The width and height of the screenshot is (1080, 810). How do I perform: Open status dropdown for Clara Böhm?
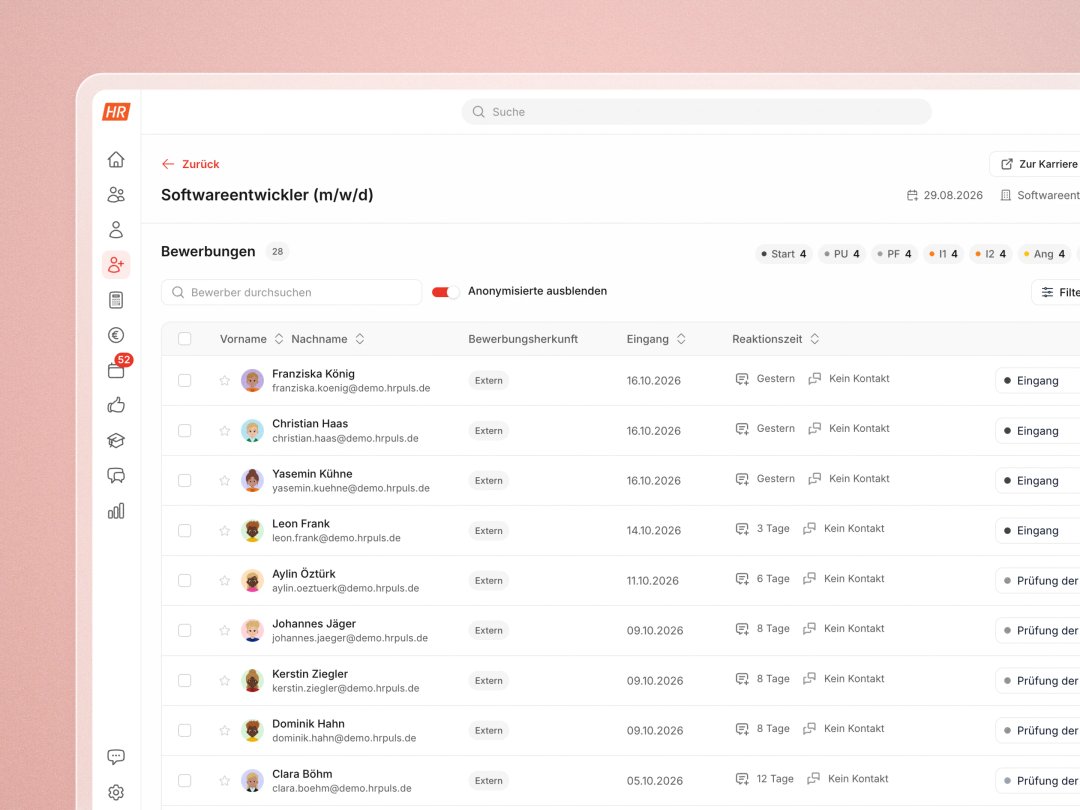click(x=1037, y=780)
